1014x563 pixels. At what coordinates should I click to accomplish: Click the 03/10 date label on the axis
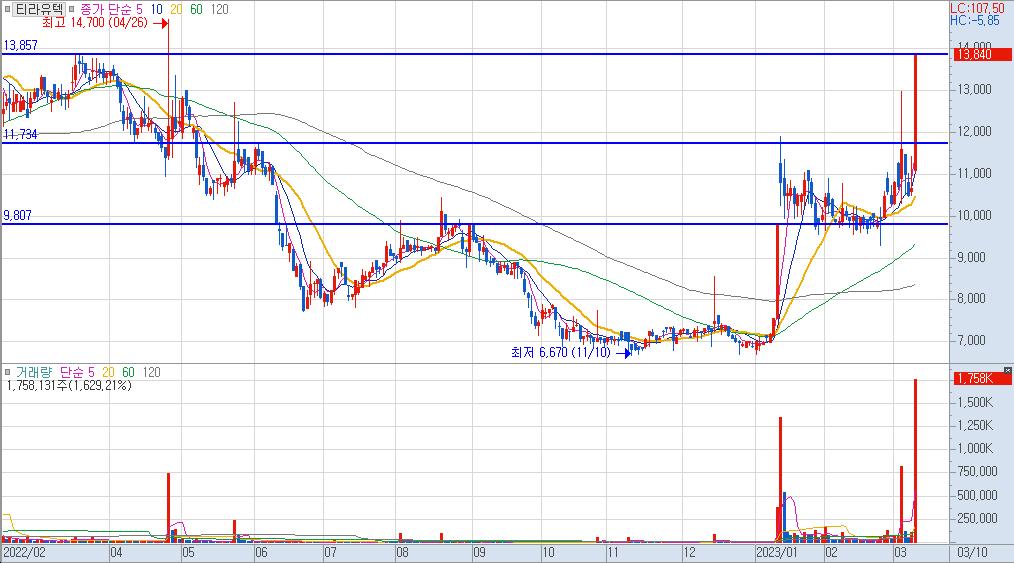tap(972, 553)
